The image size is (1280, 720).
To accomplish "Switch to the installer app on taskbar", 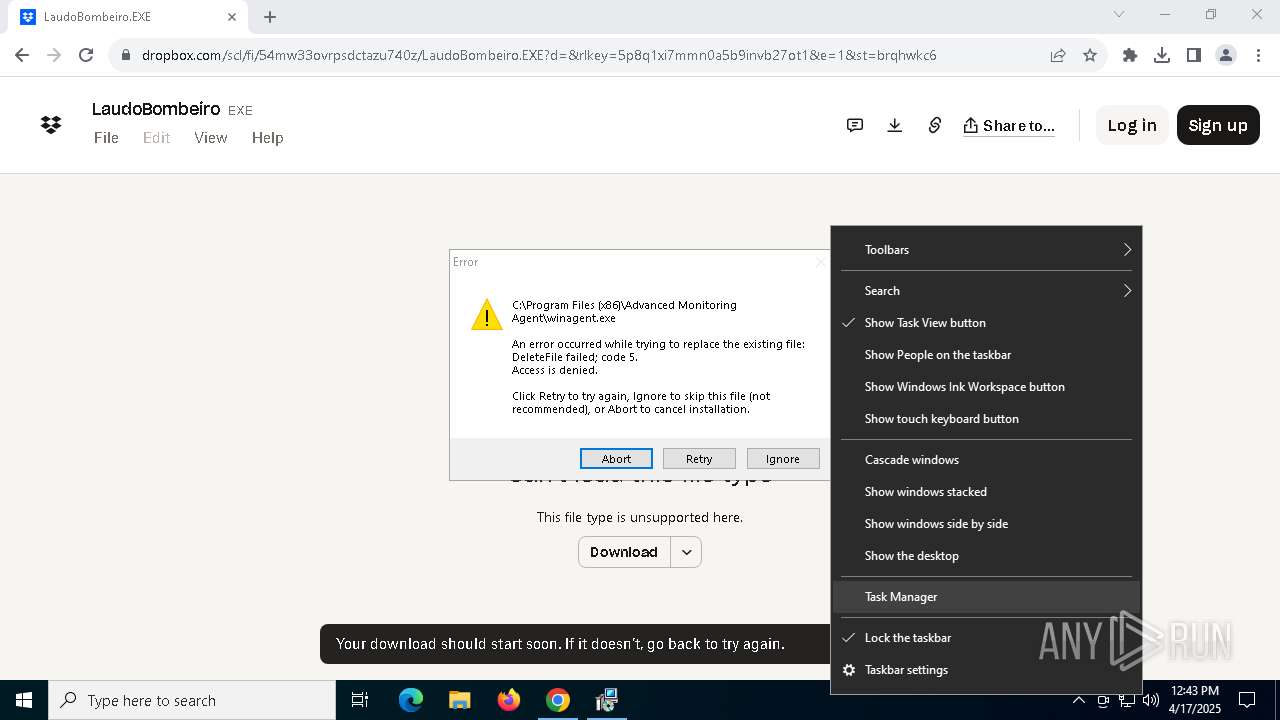I will (x=606, y=700).
